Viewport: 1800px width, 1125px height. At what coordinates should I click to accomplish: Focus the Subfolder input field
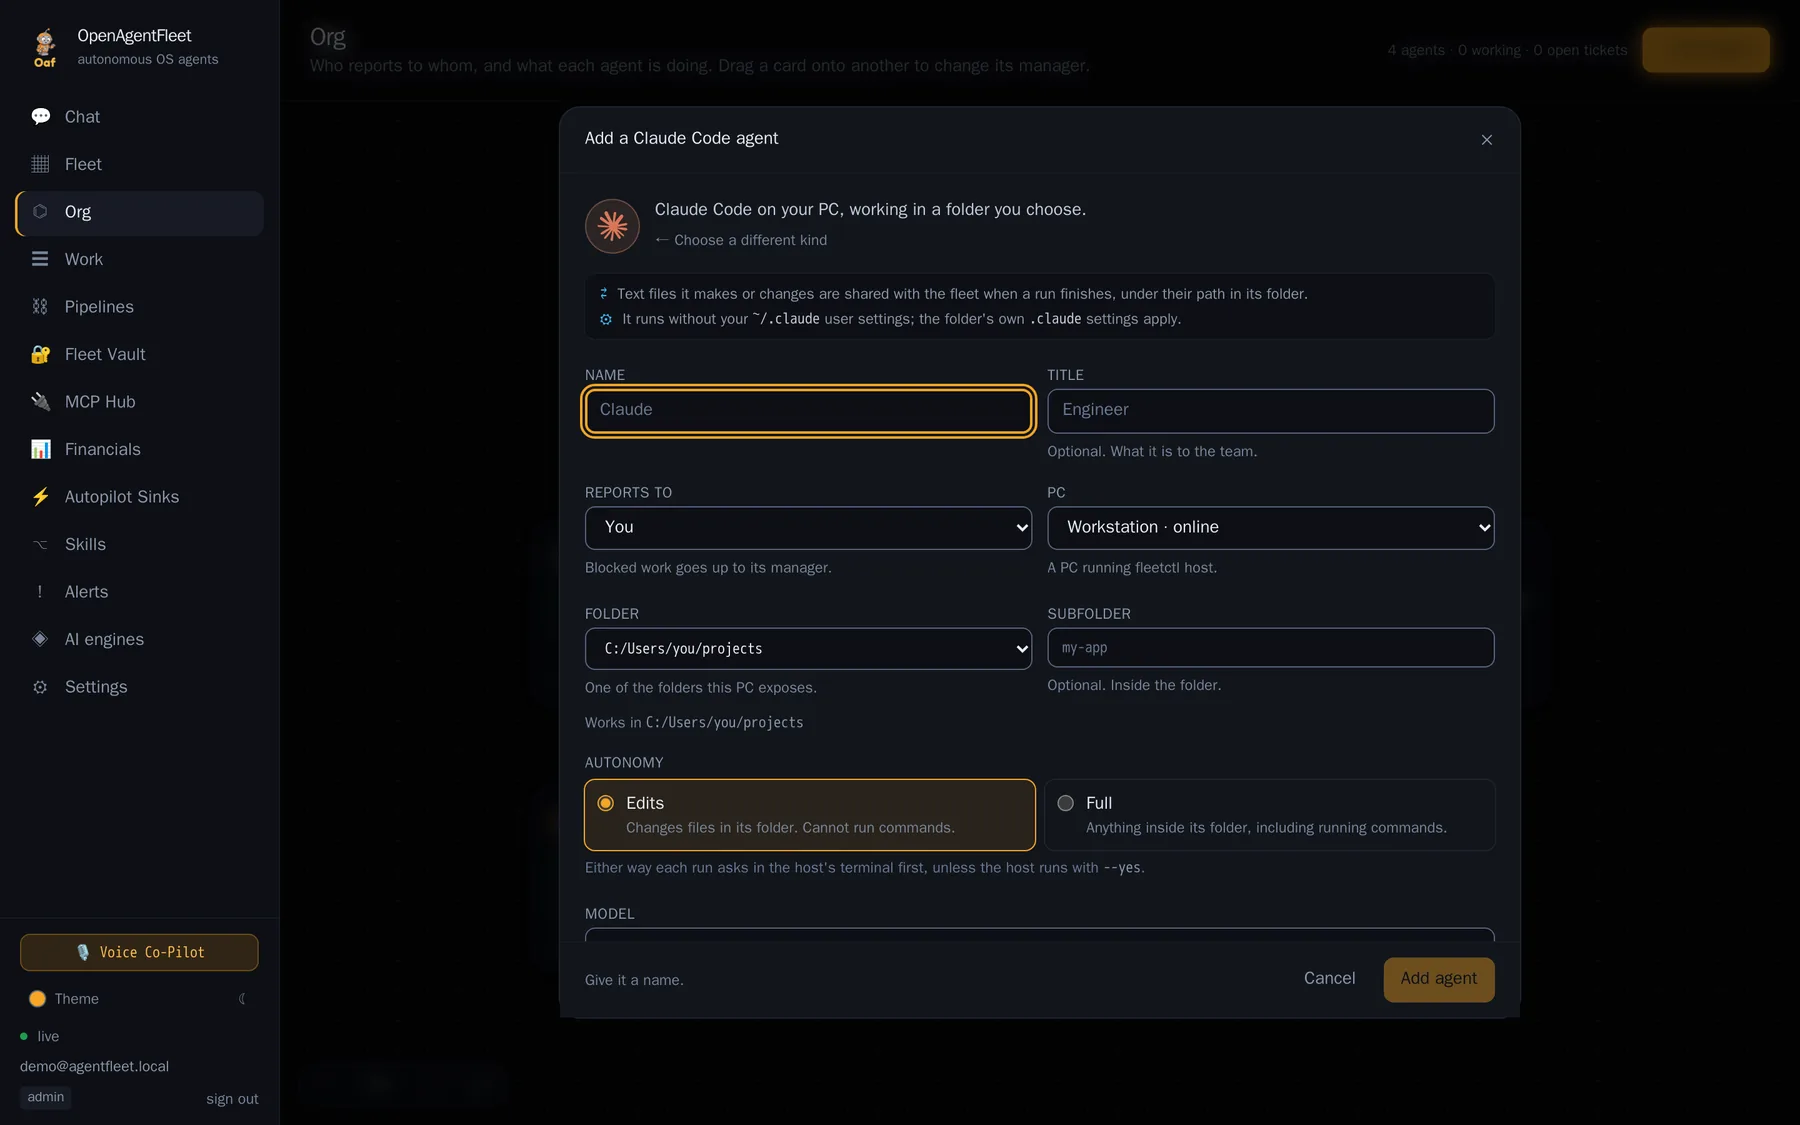tap(1270, 648)
